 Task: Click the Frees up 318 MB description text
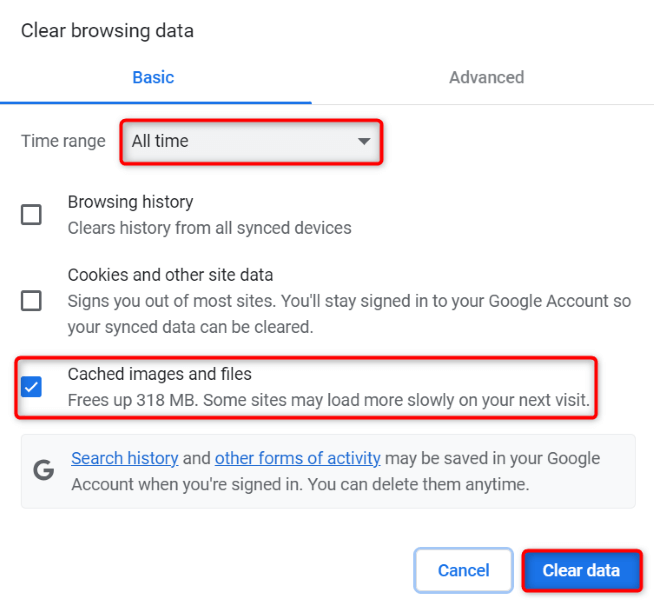pyautogui.click(x=328, y=401)
